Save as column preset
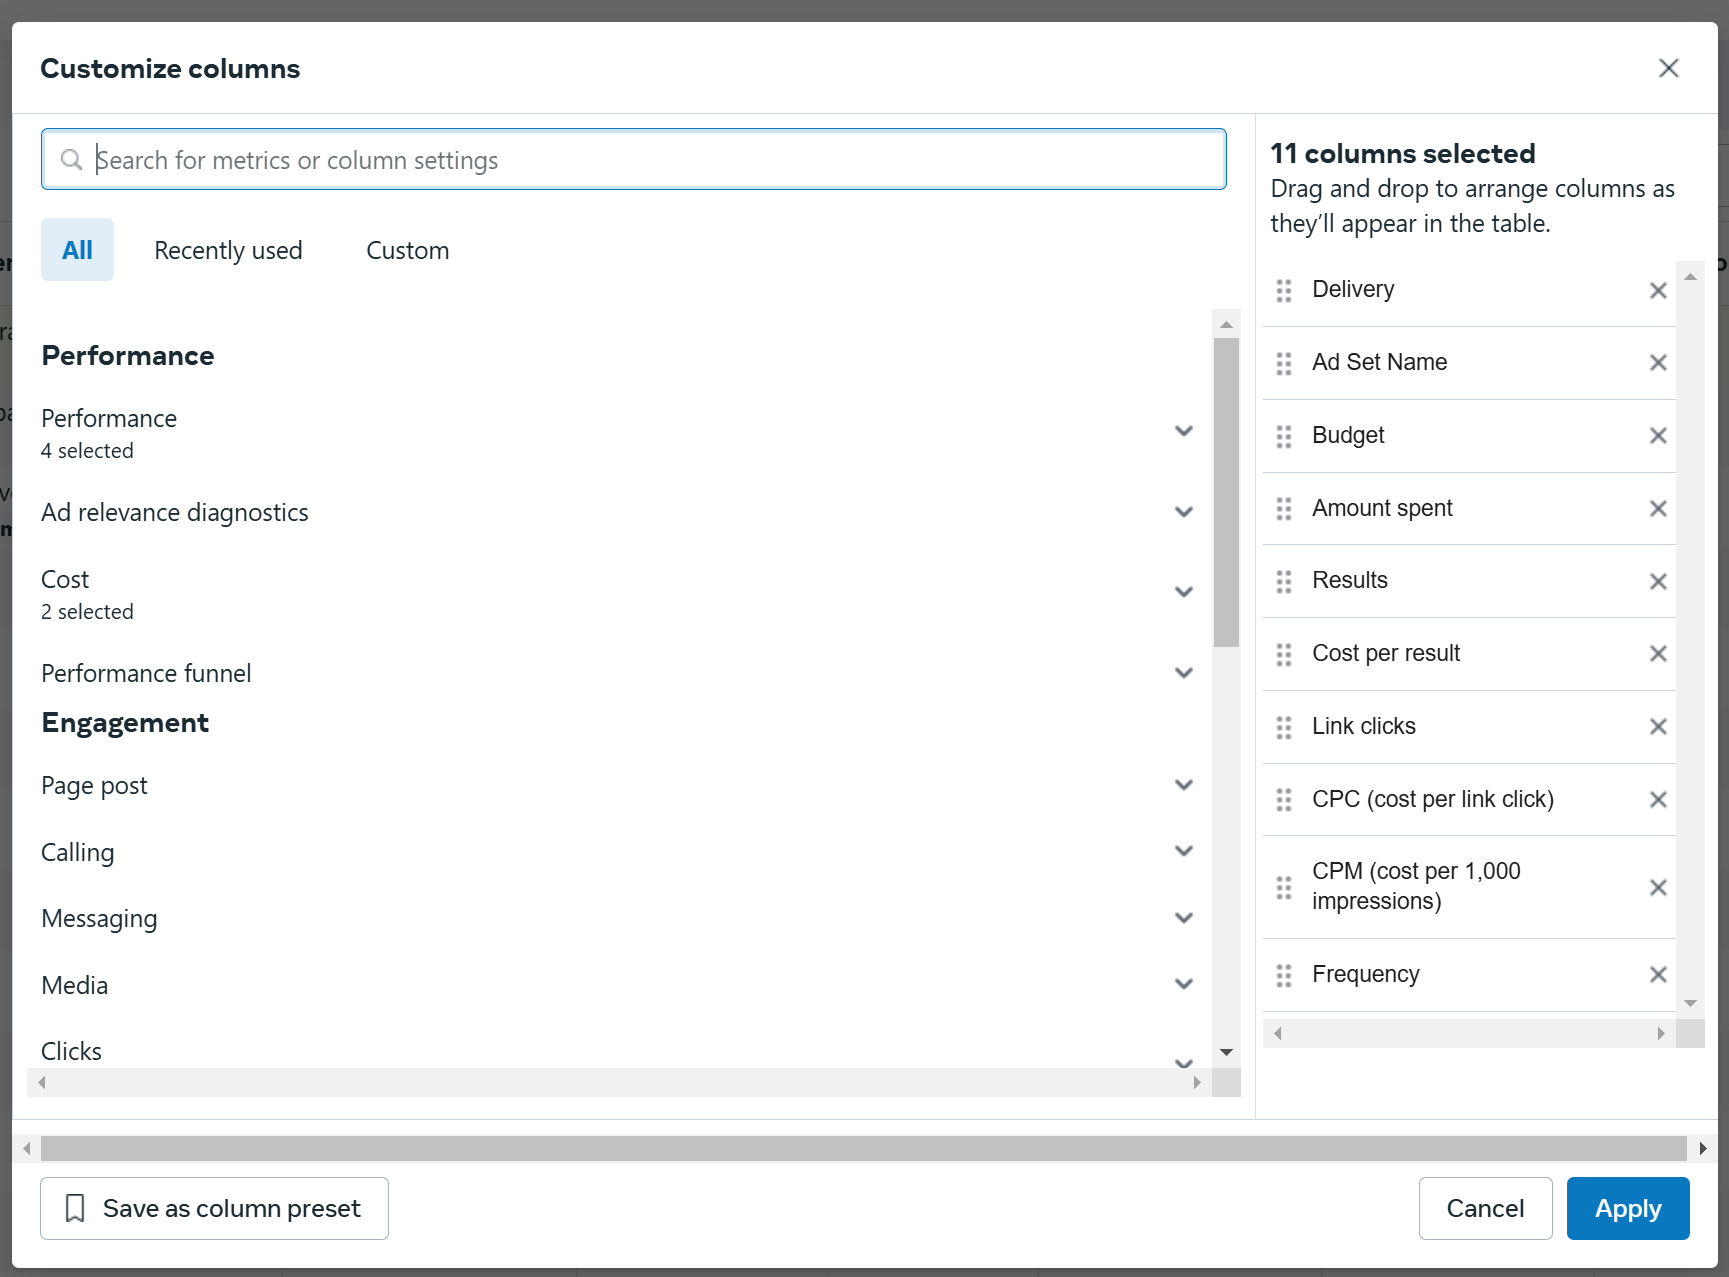This screenshot has height=1277, width=1729. point(214,1208)
